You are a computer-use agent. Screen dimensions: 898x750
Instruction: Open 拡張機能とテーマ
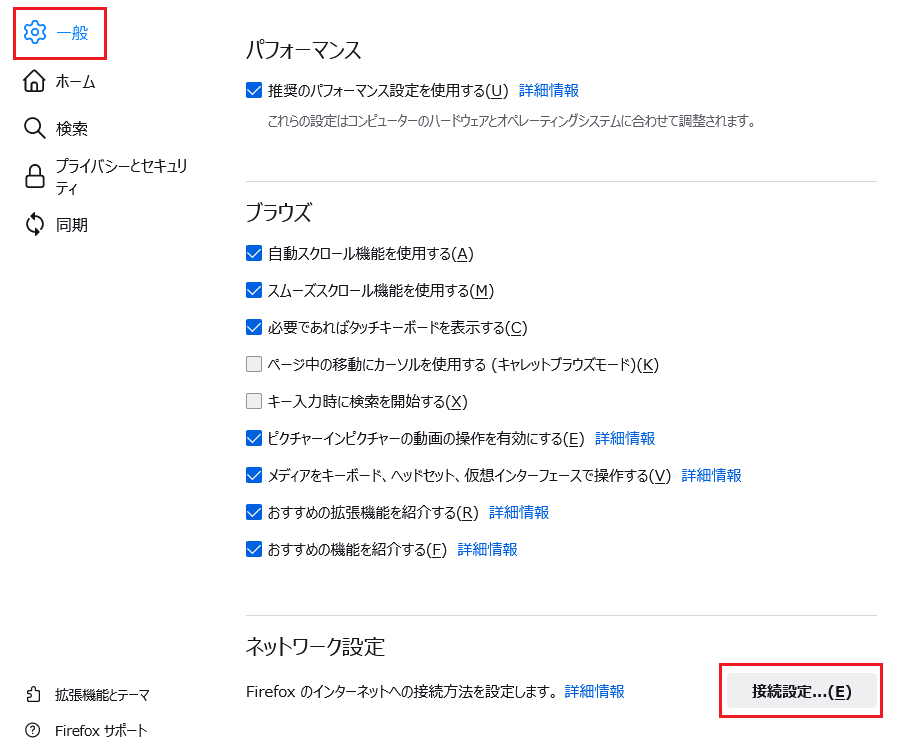(x=88, y=694)
